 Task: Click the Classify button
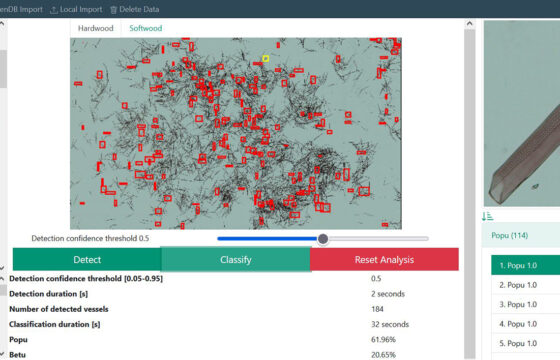pos(236,260)
